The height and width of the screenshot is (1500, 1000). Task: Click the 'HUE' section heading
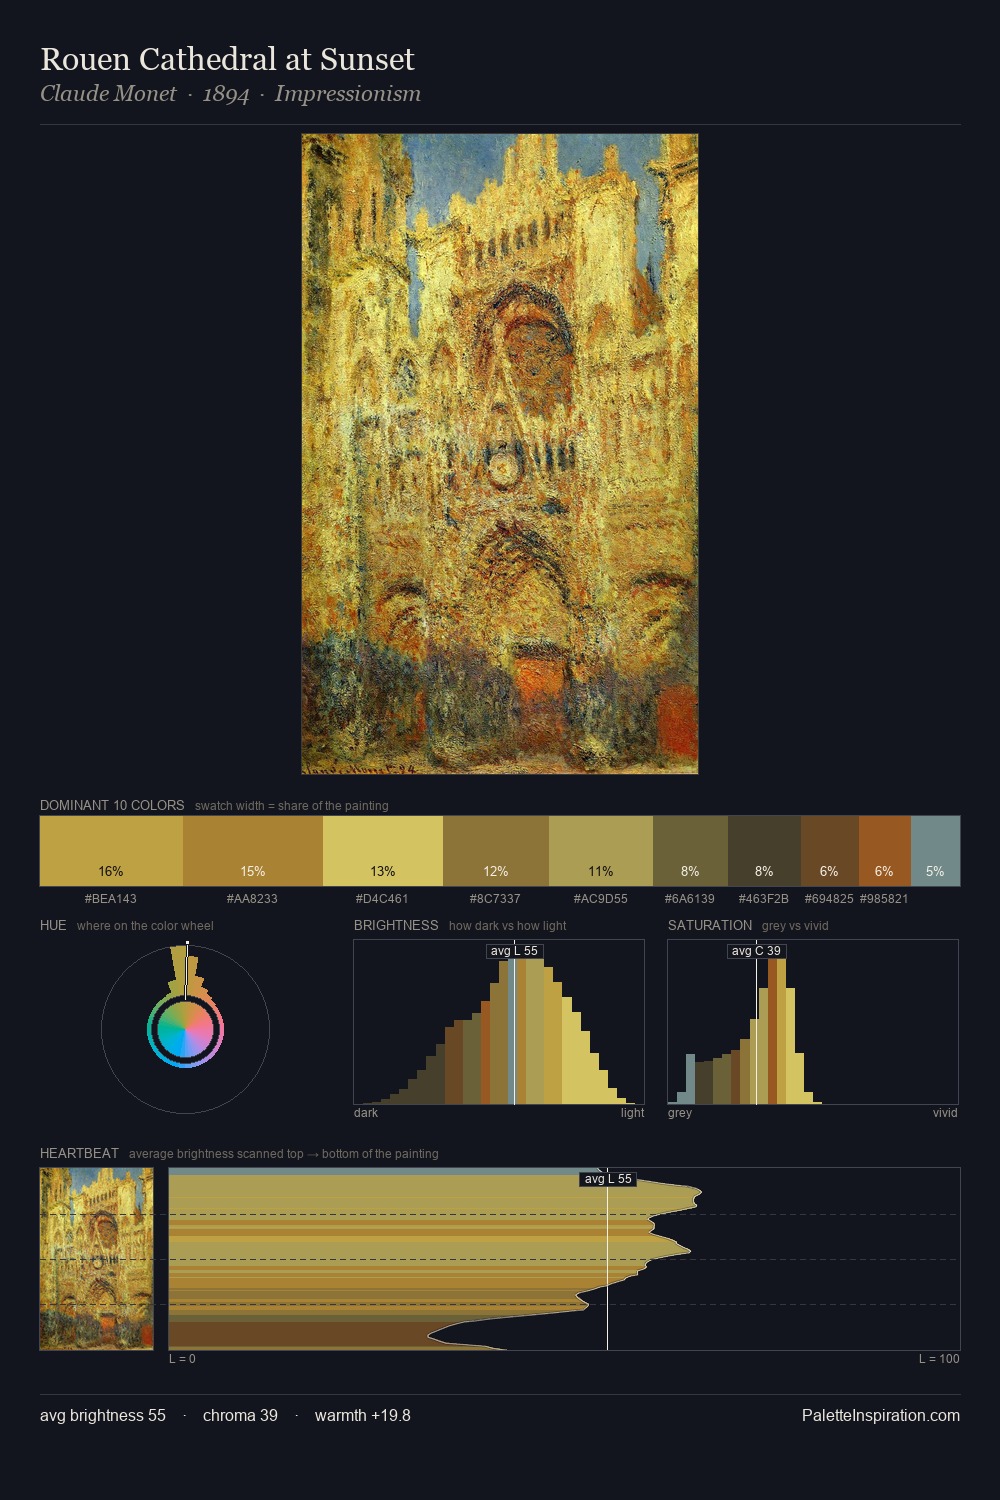click(x=53, y=925)
